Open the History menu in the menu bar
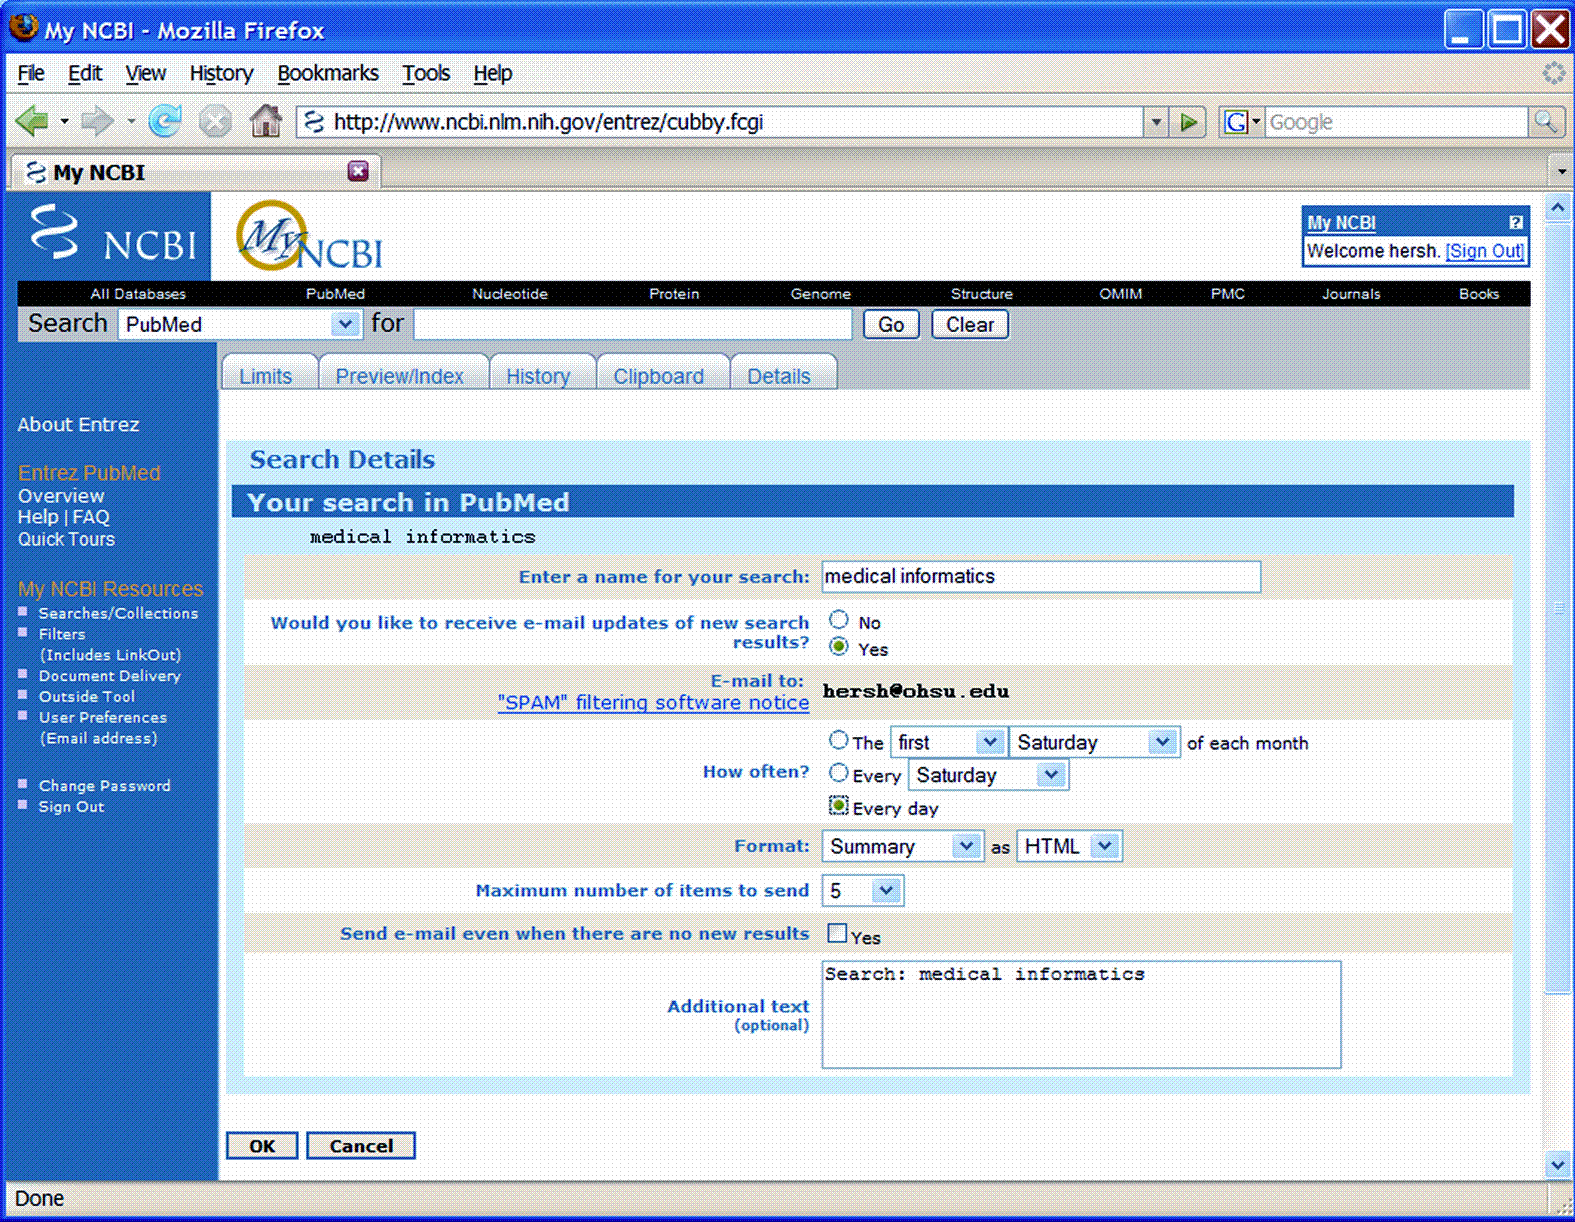 click(221, 73)
